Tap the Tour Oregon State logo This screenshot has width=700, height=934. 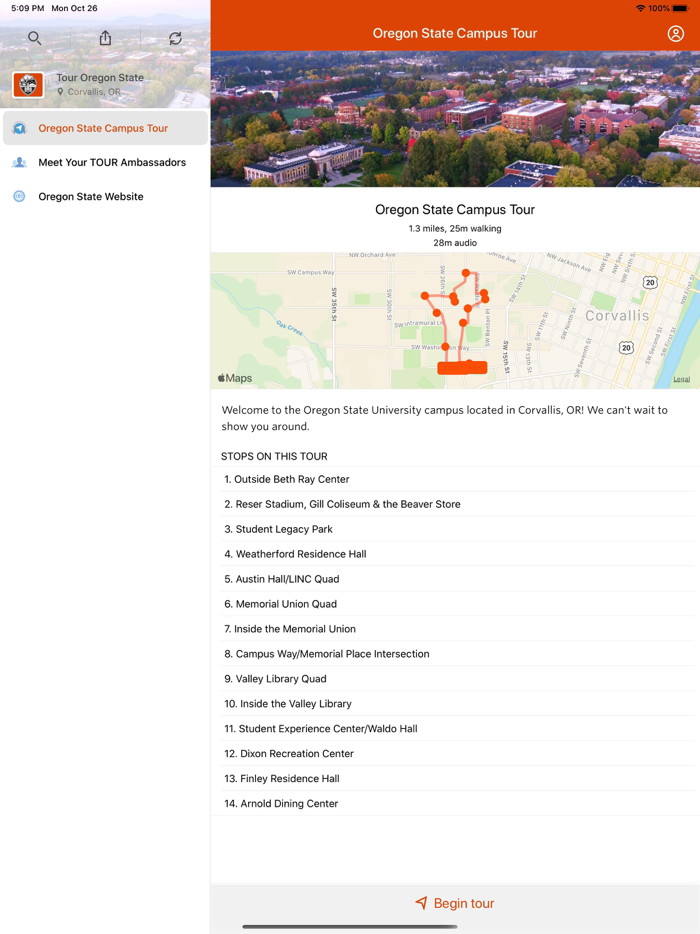click(28, 85)
